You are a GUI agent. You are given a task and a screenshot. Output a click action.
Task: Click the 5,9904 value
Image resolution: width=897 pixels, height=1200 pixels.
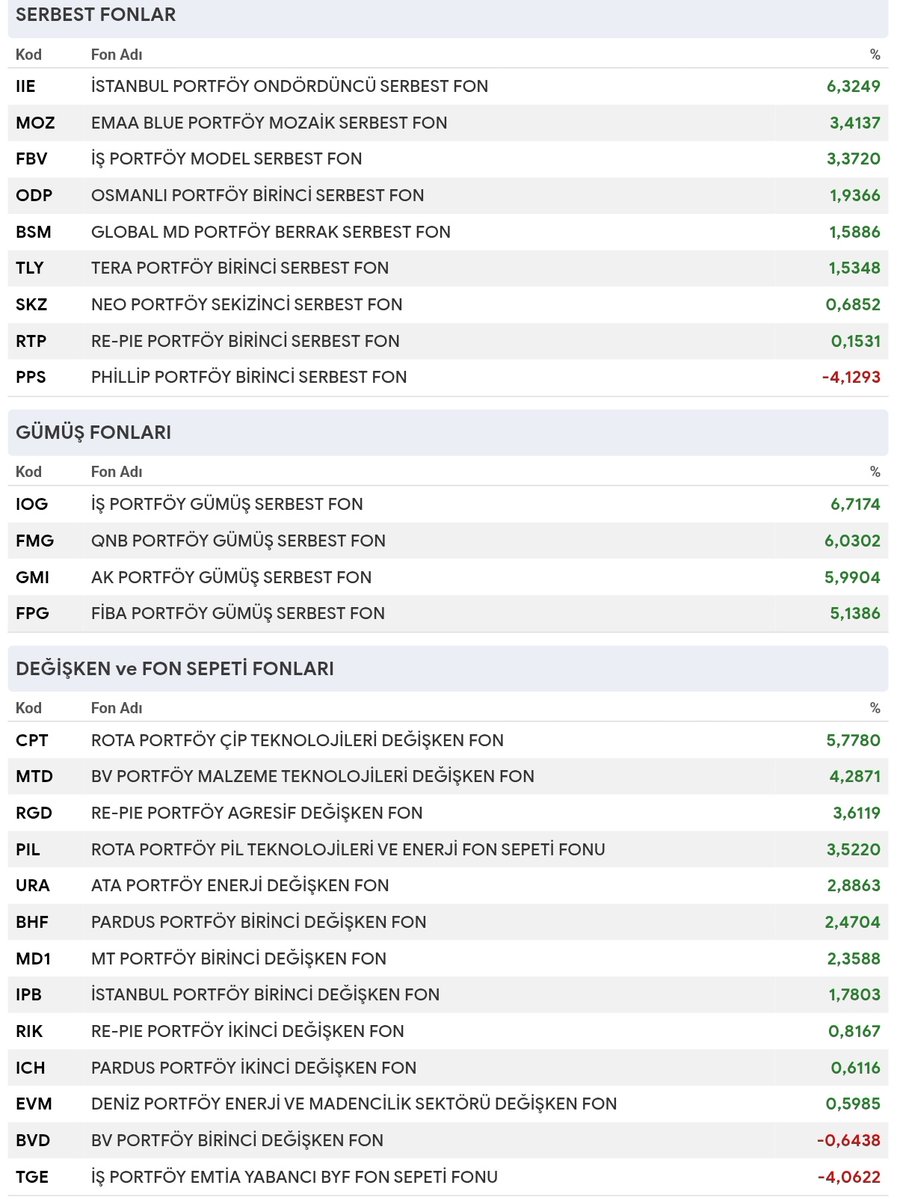854,577
